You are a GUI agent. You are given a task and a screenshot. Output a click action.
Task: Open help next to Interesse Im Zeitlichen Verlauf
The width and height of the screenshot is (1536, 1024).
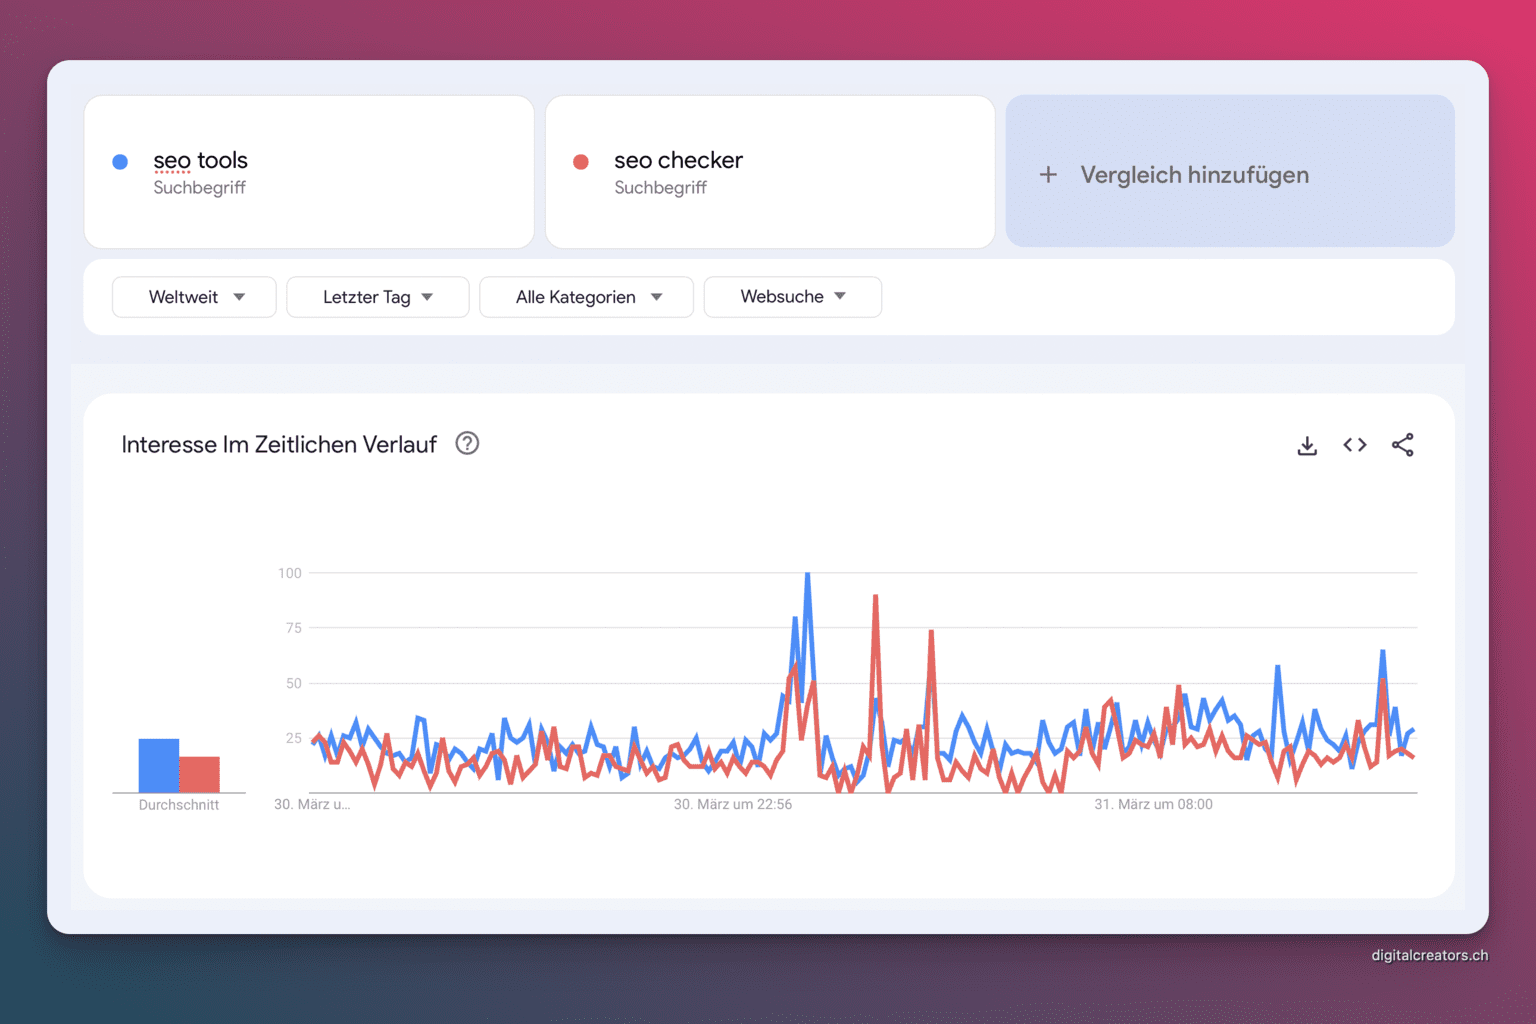point(467,443)
